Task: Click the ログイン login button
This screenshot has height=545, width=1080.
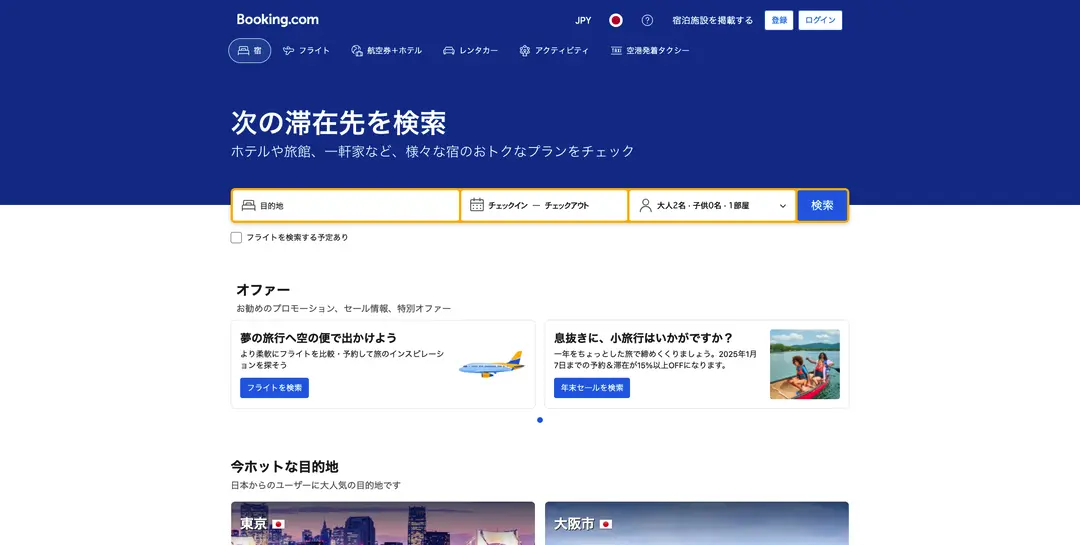Action: (x=820, y=20)
